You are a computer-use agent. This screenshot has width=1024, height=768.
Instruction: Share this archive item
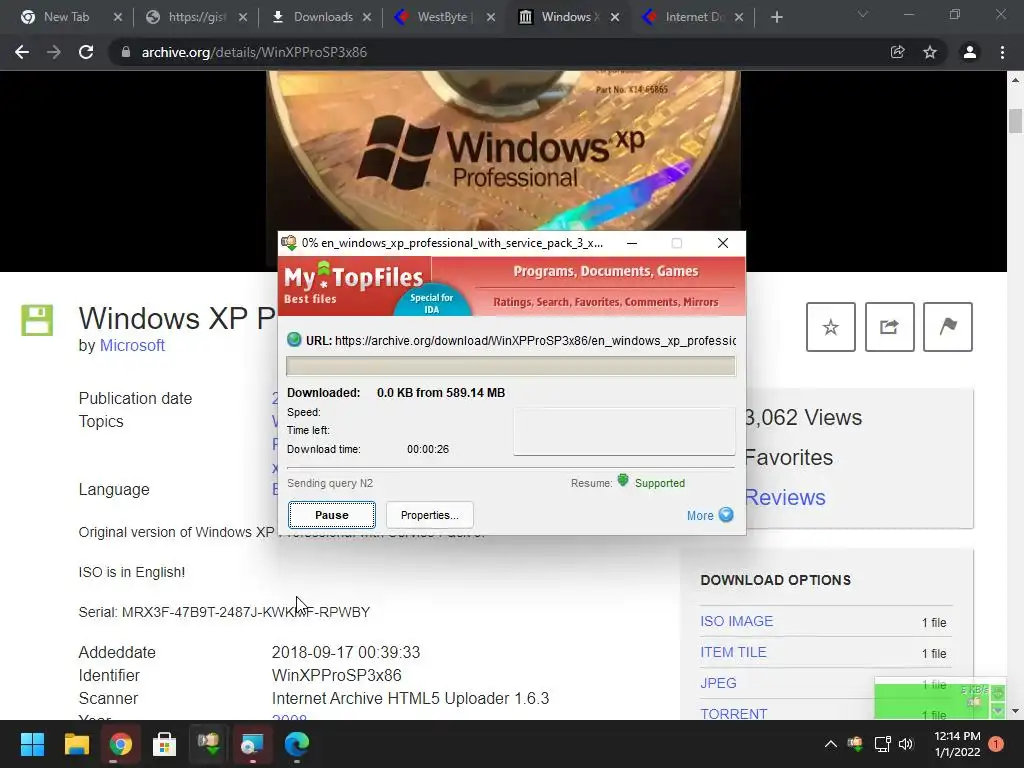click(x=889, y=327)
